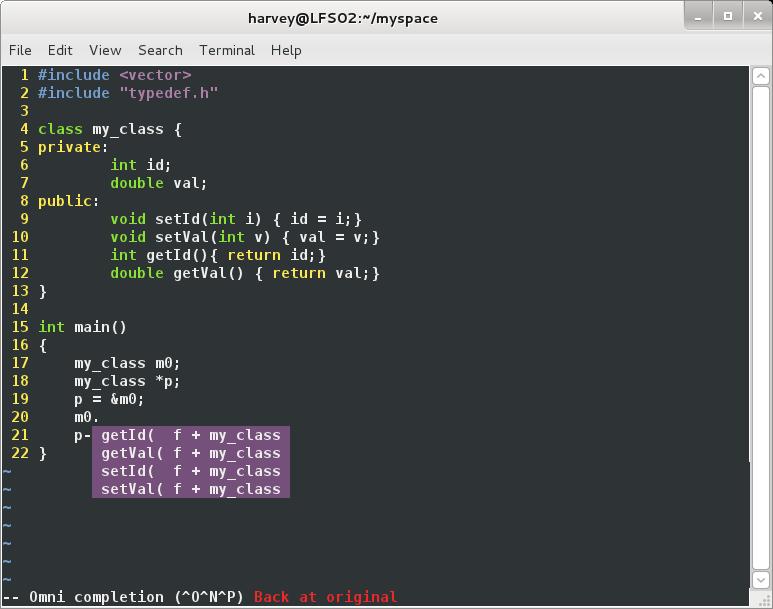Image resolution: width=773 pixels, height=609 pixels.
Task: Open the File menu
Action: tap(20, 50)
